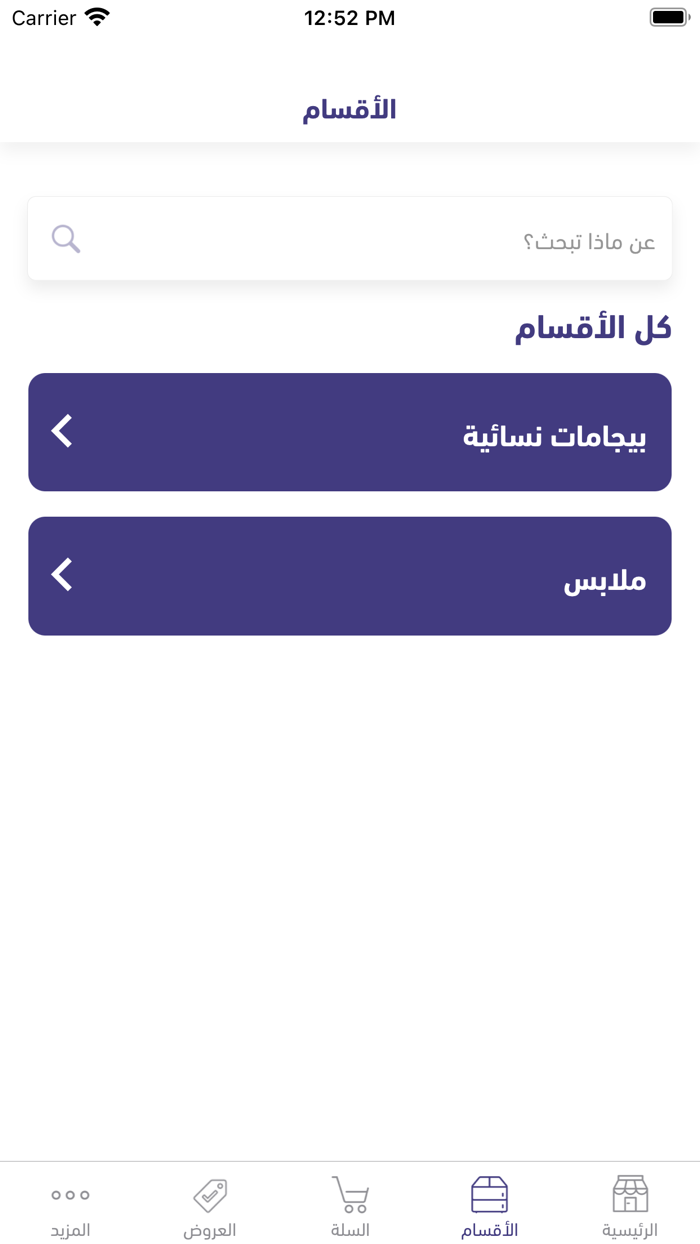This screenshot has width=700, height=1244.
Task: Tap the three-dots more icon
Action: [70, 1194]
